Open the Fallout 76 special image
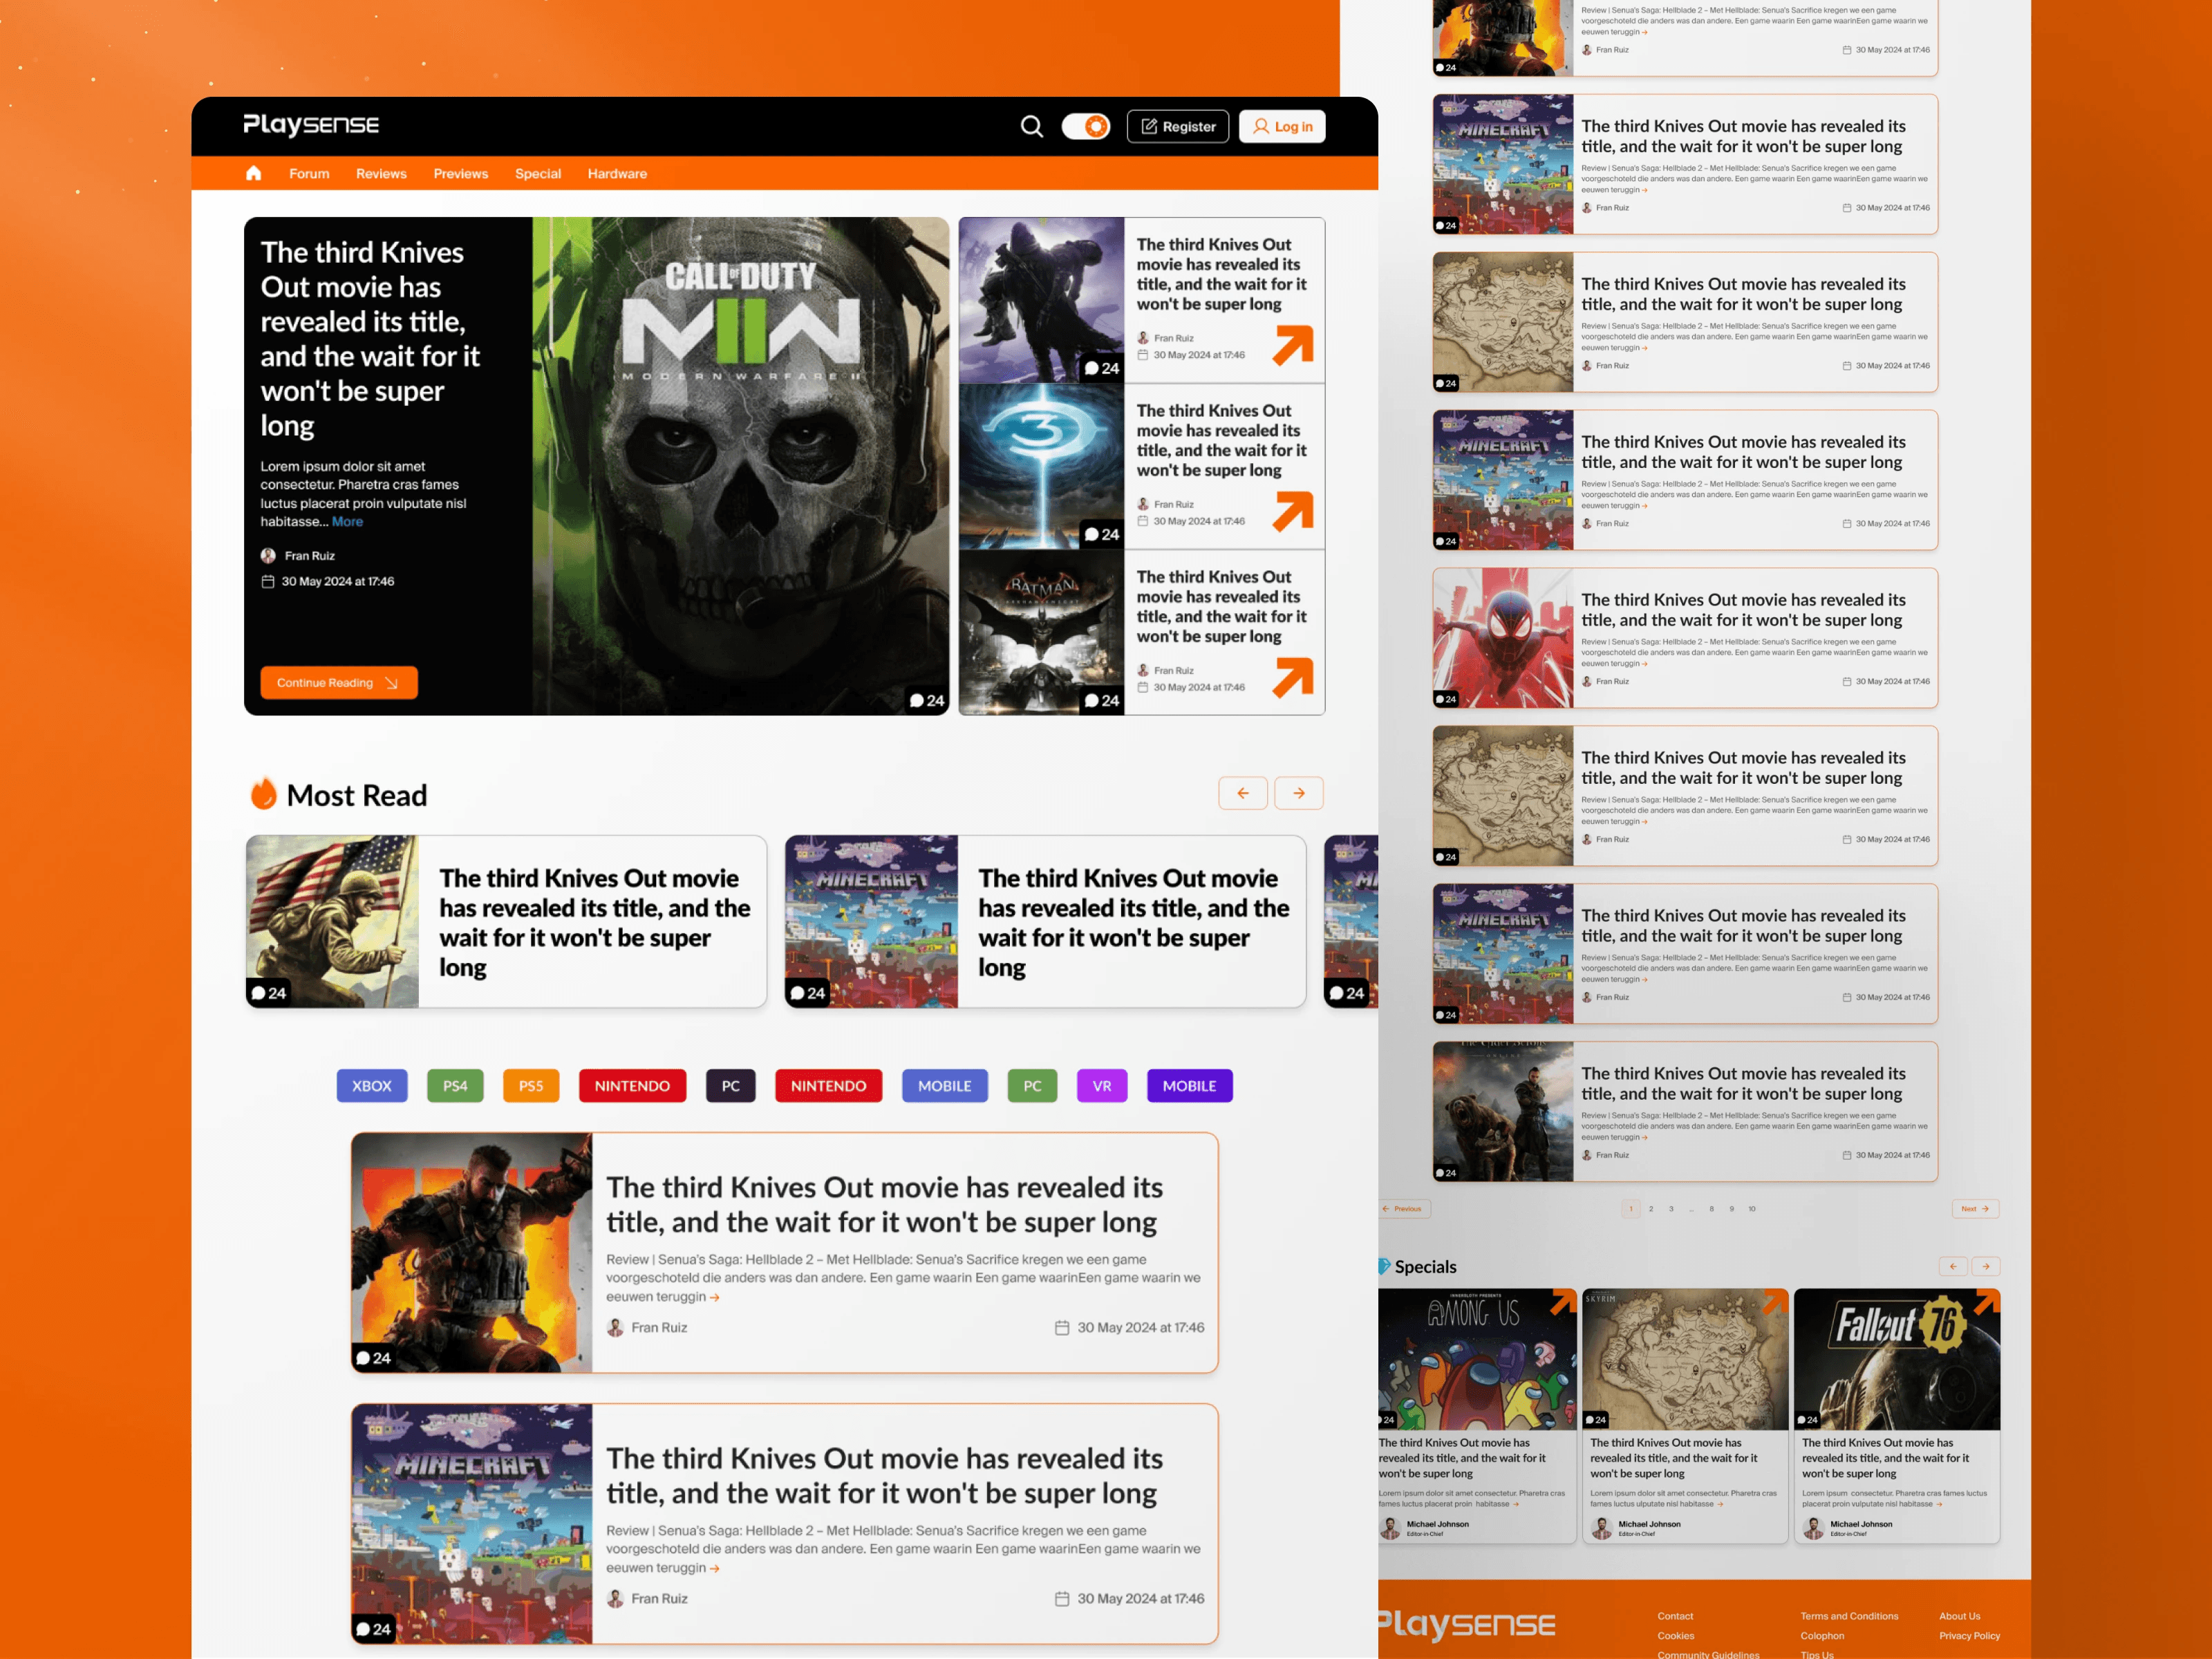The image size is (2212, 1659). (1897, 1360)
